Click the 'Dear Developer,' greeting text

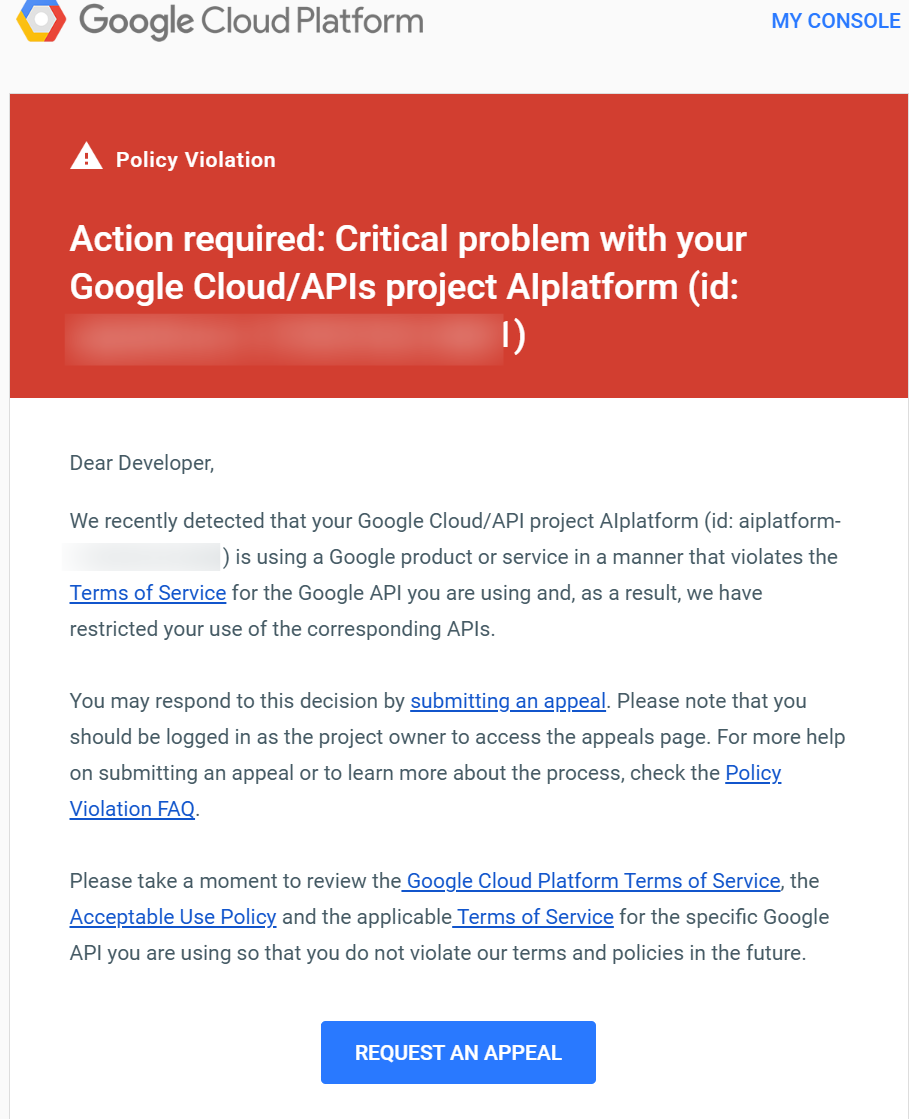[142, 463]
